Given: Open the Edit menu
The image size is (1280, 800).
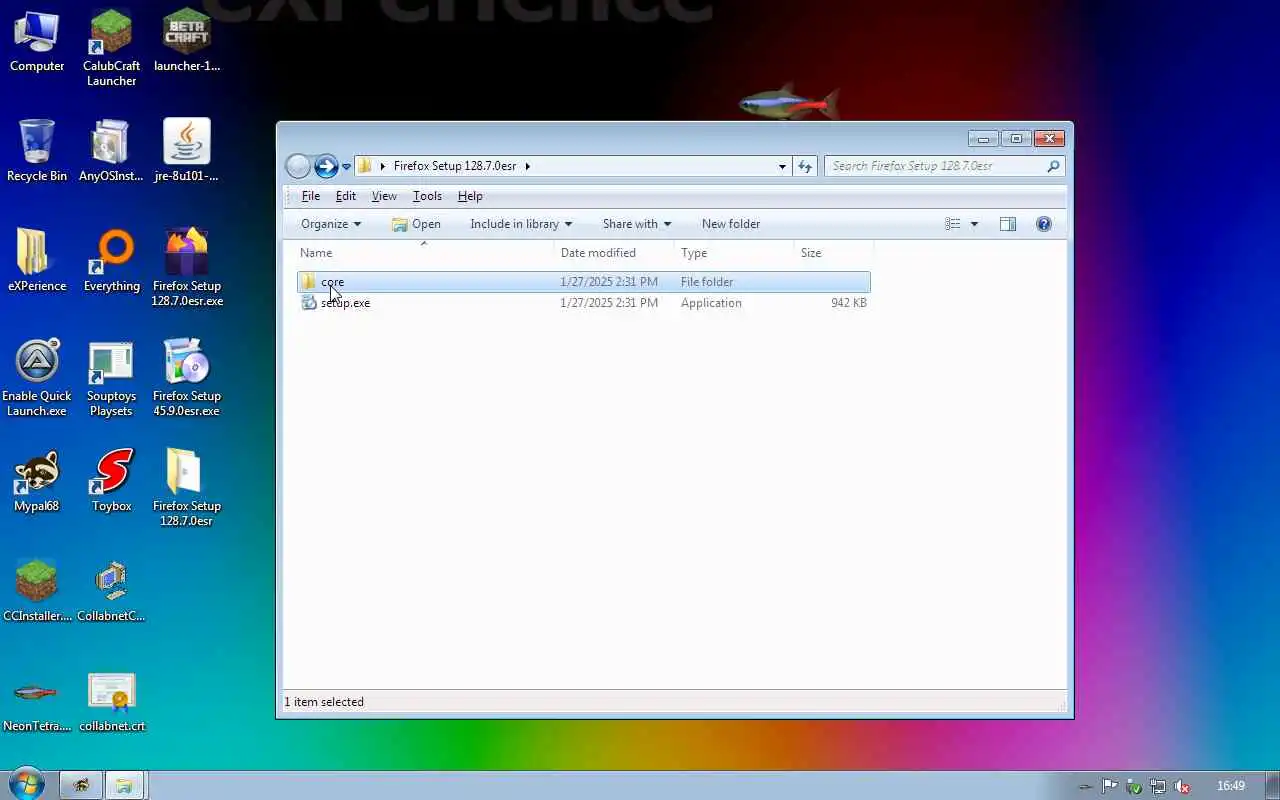Looking at the screenshot, I should pos(346,196).
